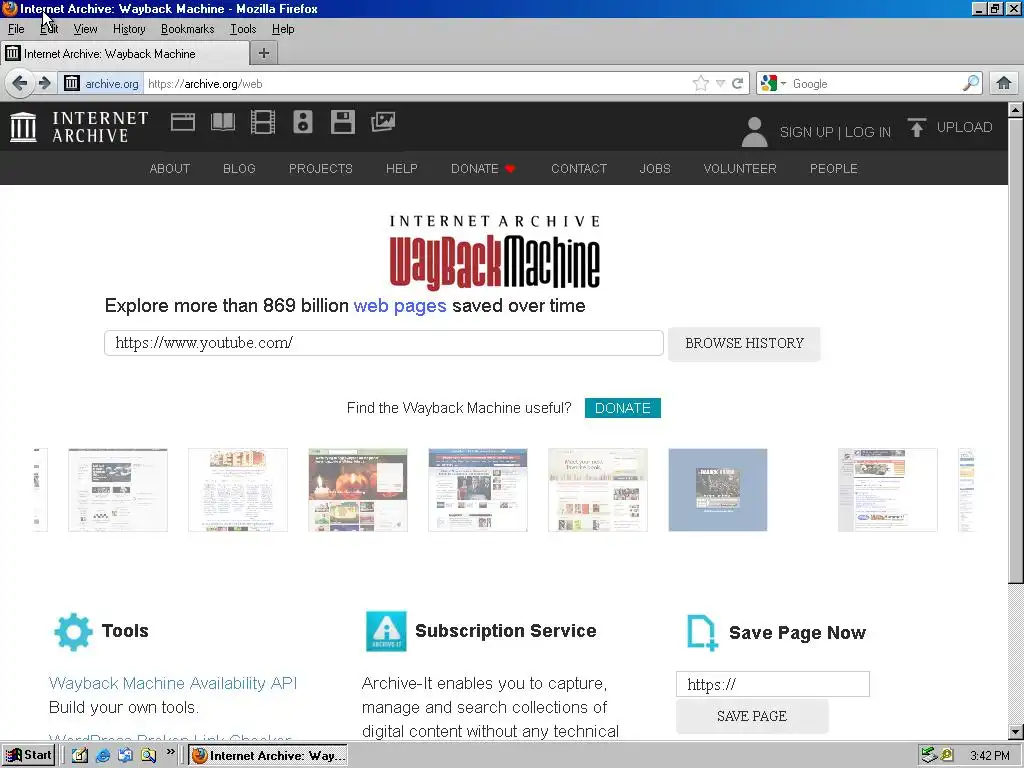Open the search engine selector dropdown
Viewport: 1024px width, 768px height.
click(773, 84)
